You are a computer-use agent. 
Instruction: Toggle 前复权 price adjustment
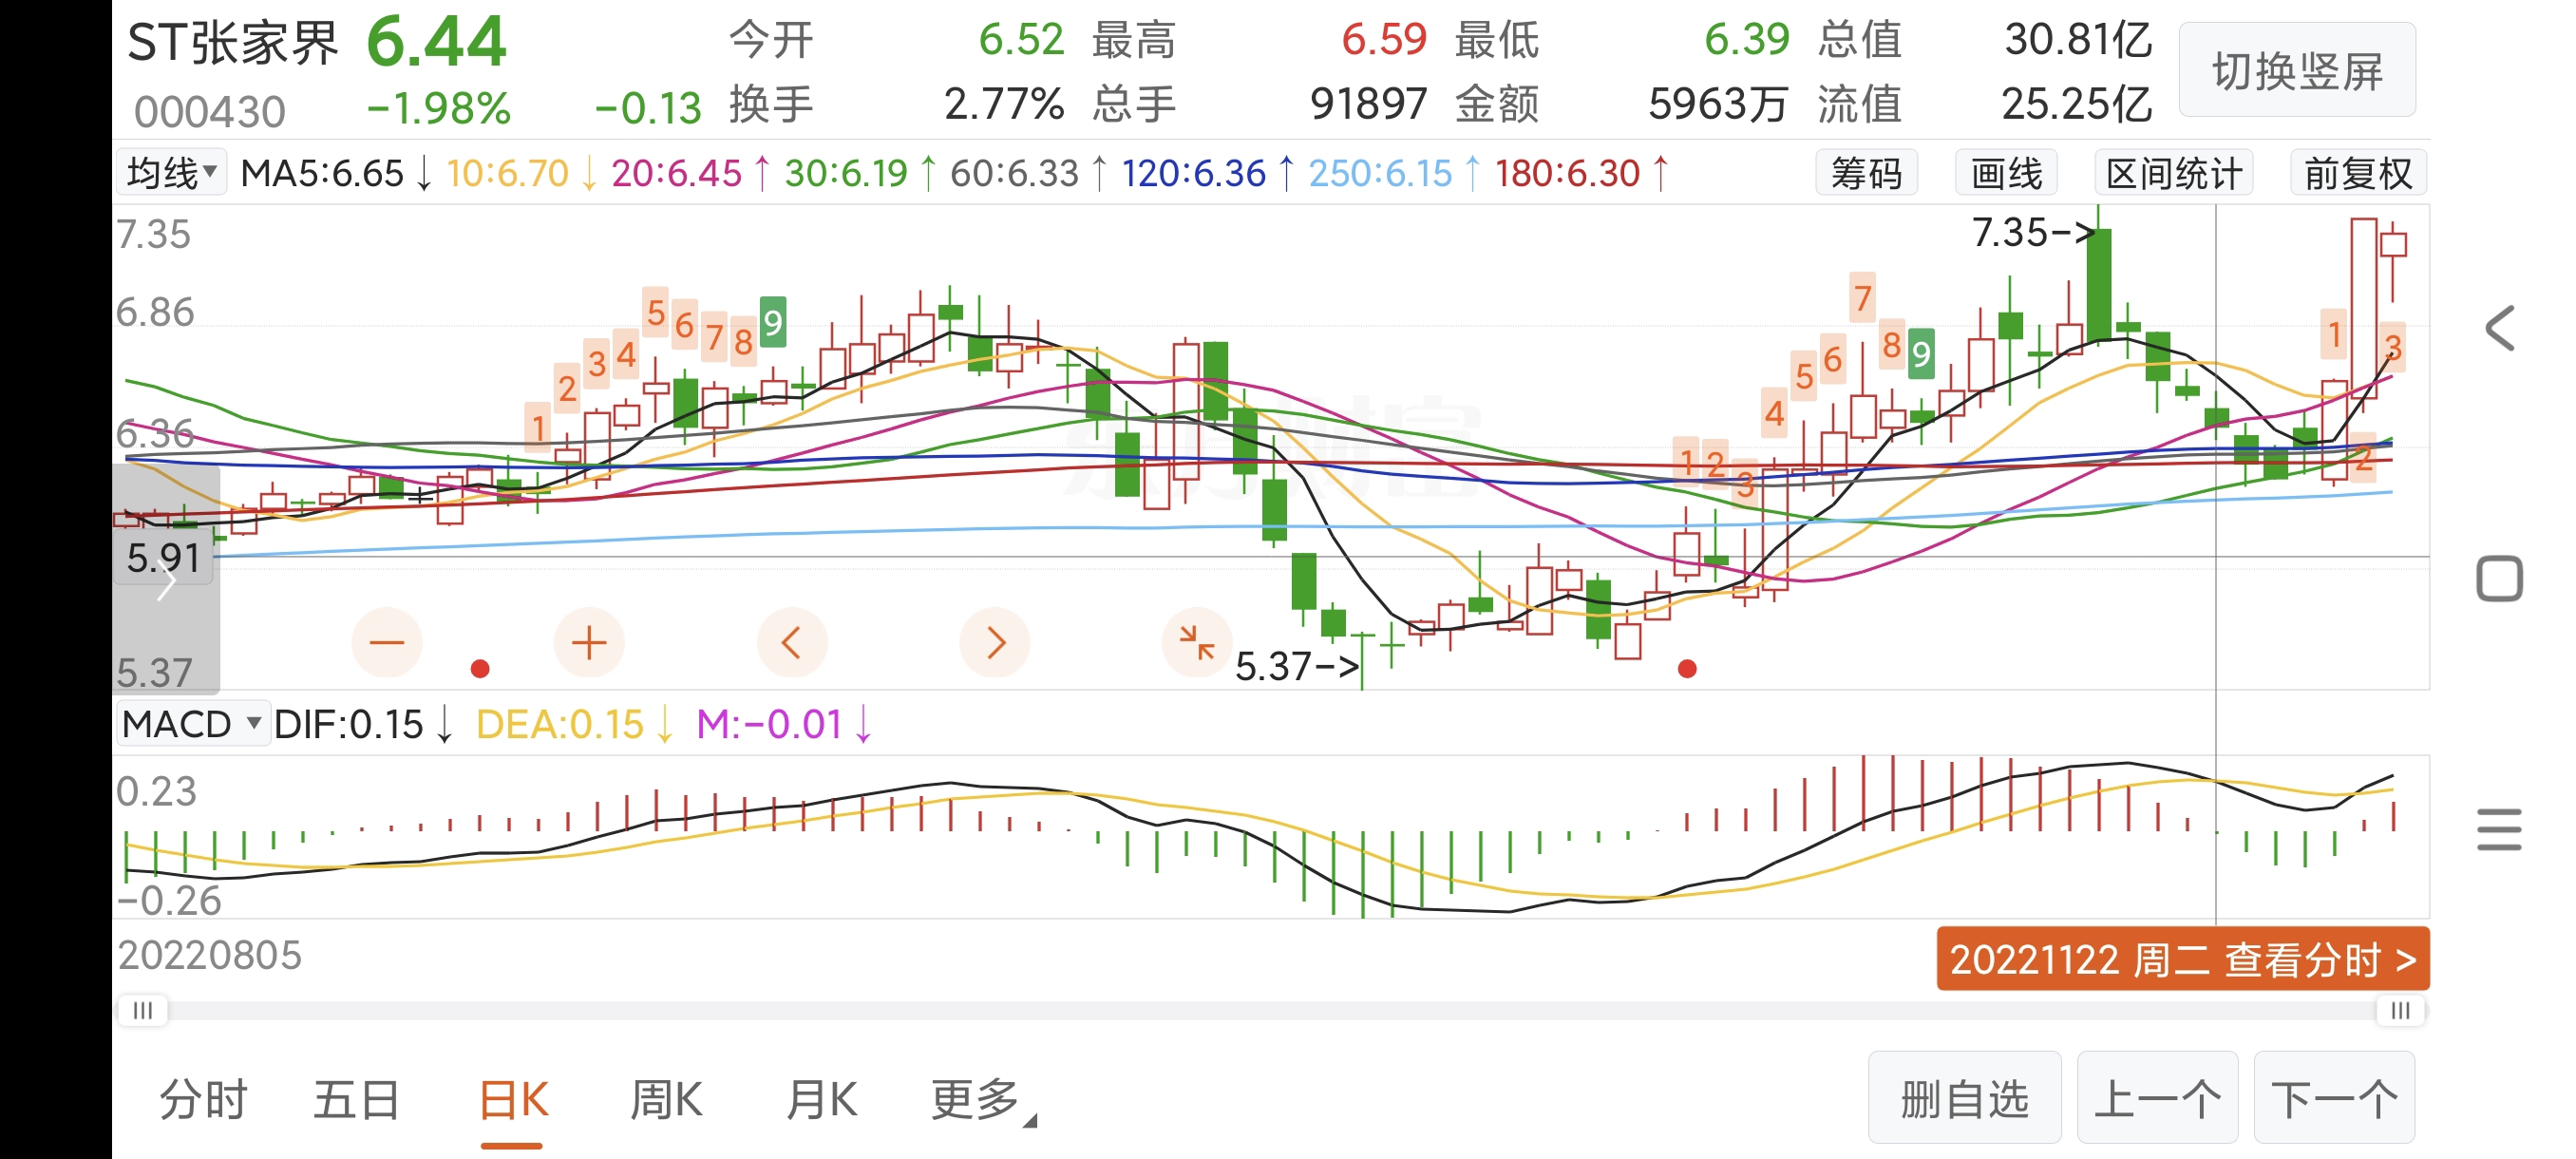(2358, 174)
